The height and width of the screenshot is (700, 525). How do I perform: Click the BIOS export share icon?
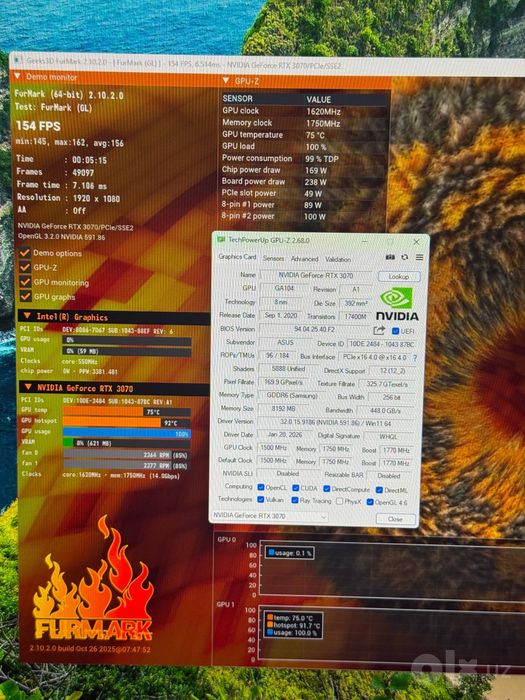click(379, 330)
